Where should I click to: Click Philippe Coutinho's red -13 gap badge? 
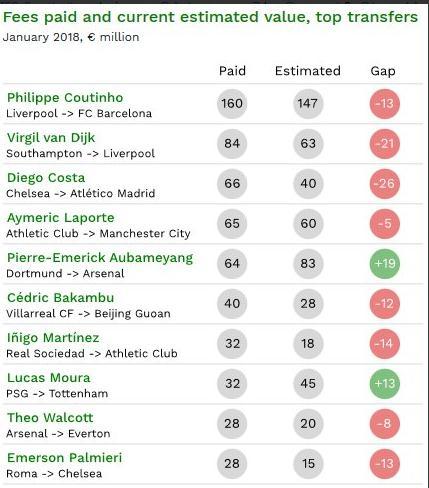(385, 104)
